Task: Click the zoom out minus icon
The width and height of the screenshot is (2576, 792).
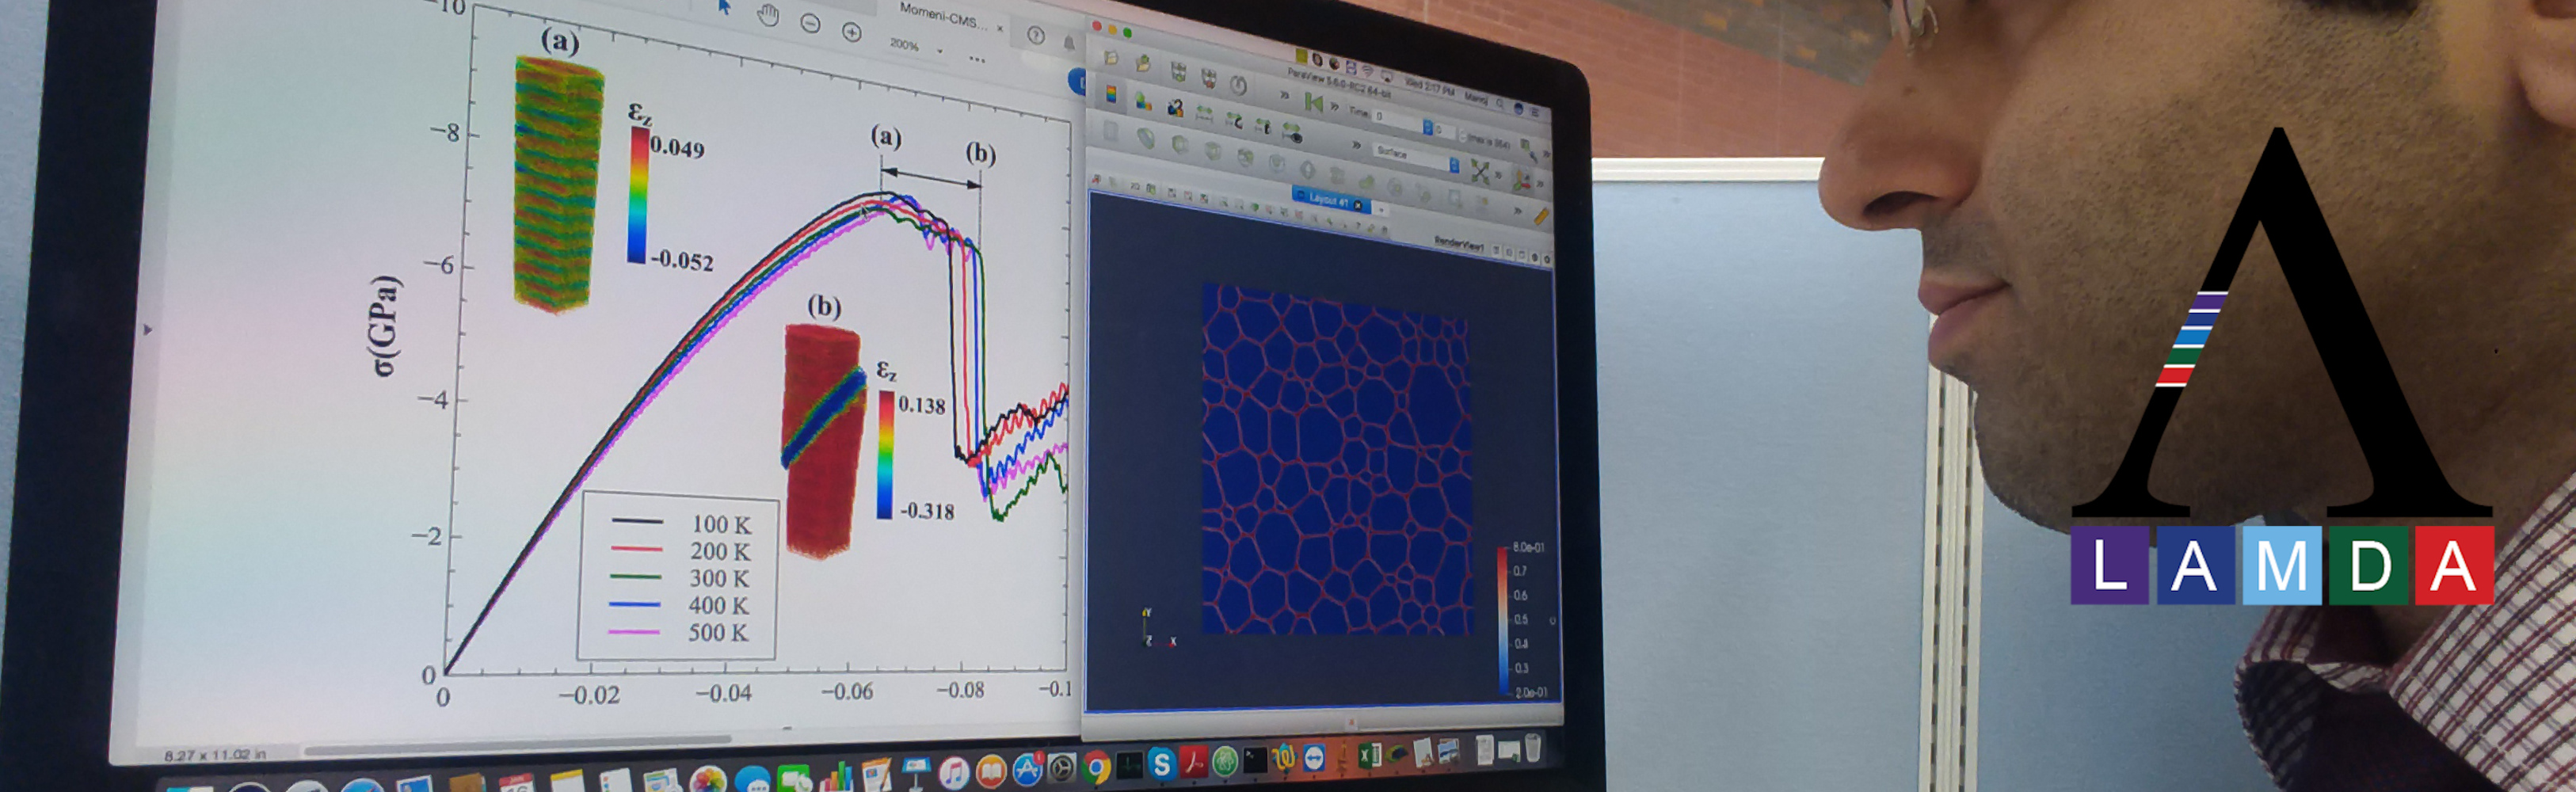Action: coord(810,24)
